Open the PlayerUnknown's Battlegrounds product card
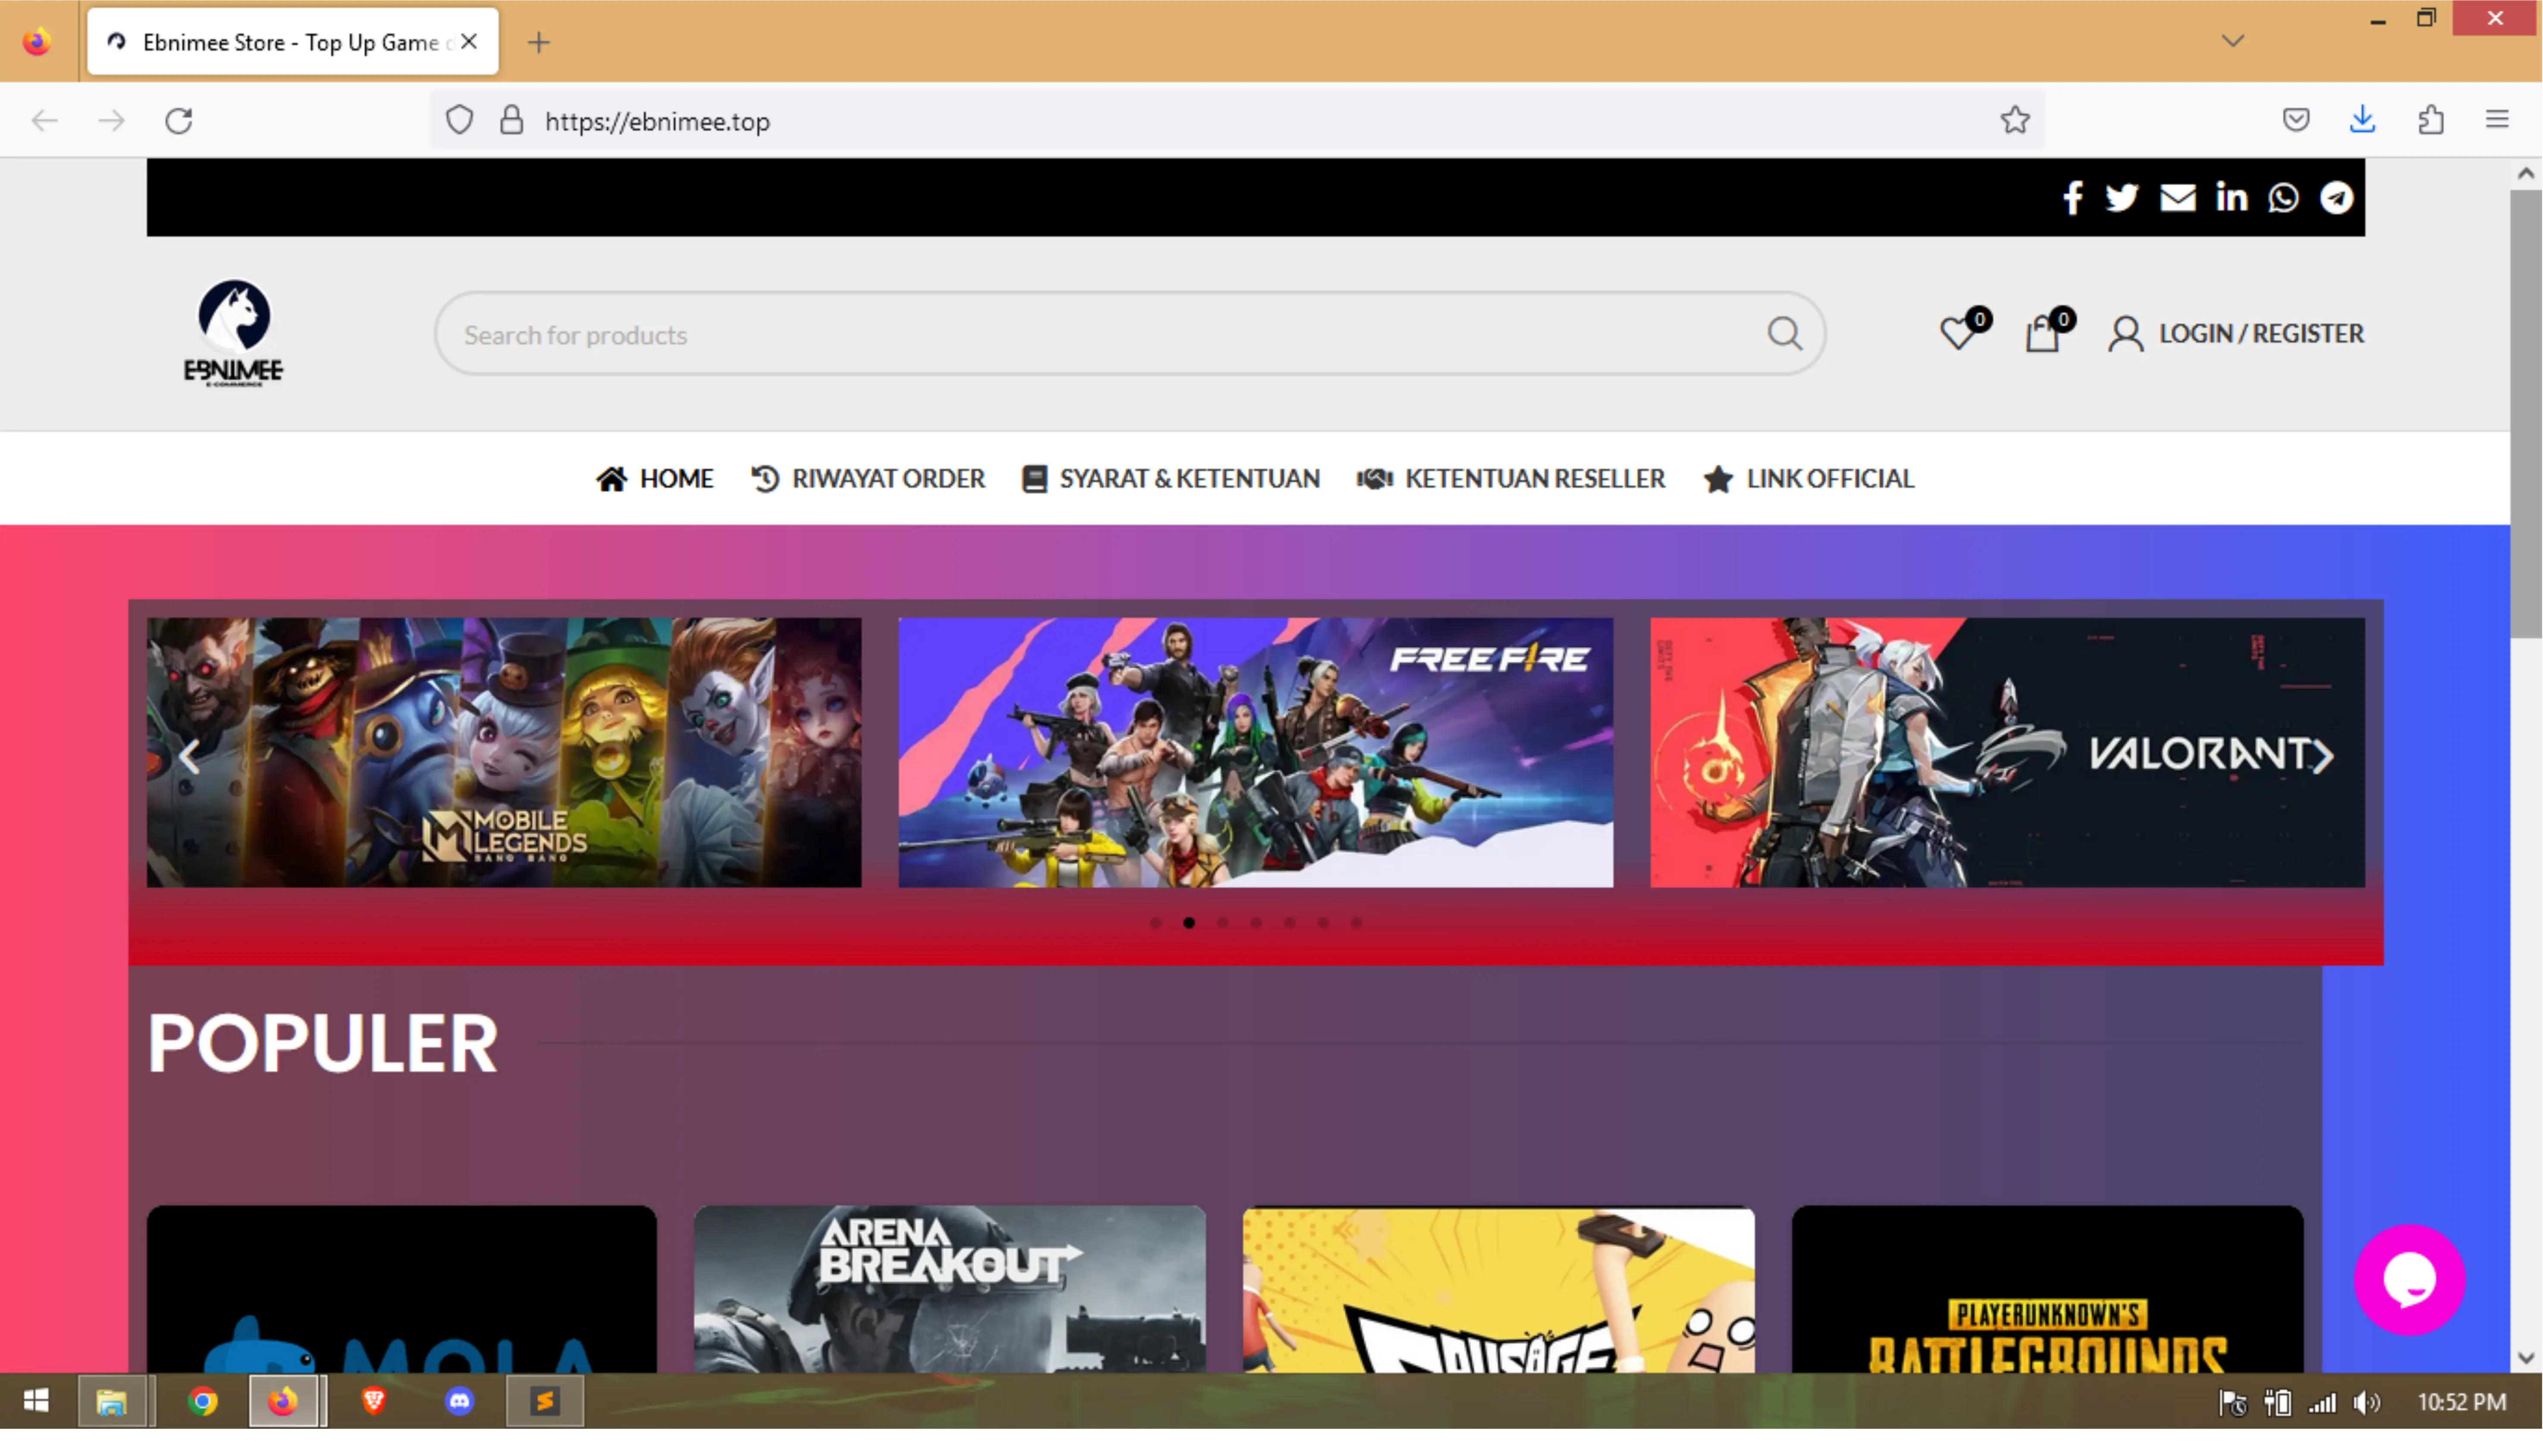Screen dimensions: 2543x1456 coord(2048,1290)
